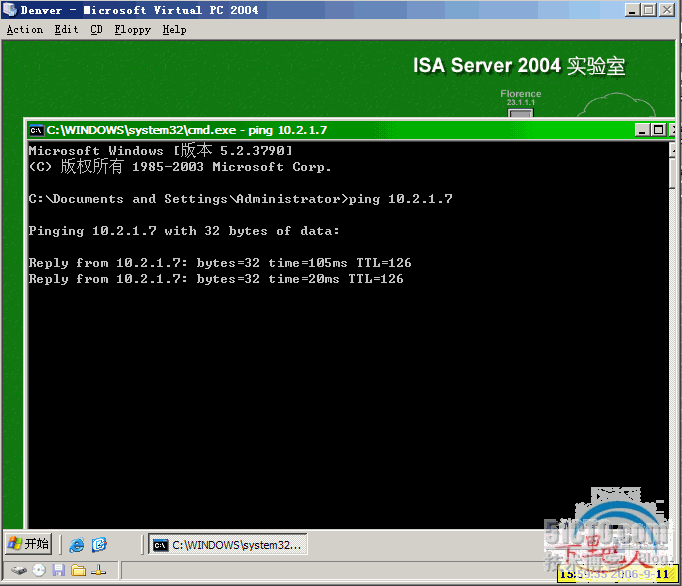The image size is (682, 586).
Task: Click the '版权所有 1985-2003 Microsoft Corp.' line
Action: click(x=180, y=167)
